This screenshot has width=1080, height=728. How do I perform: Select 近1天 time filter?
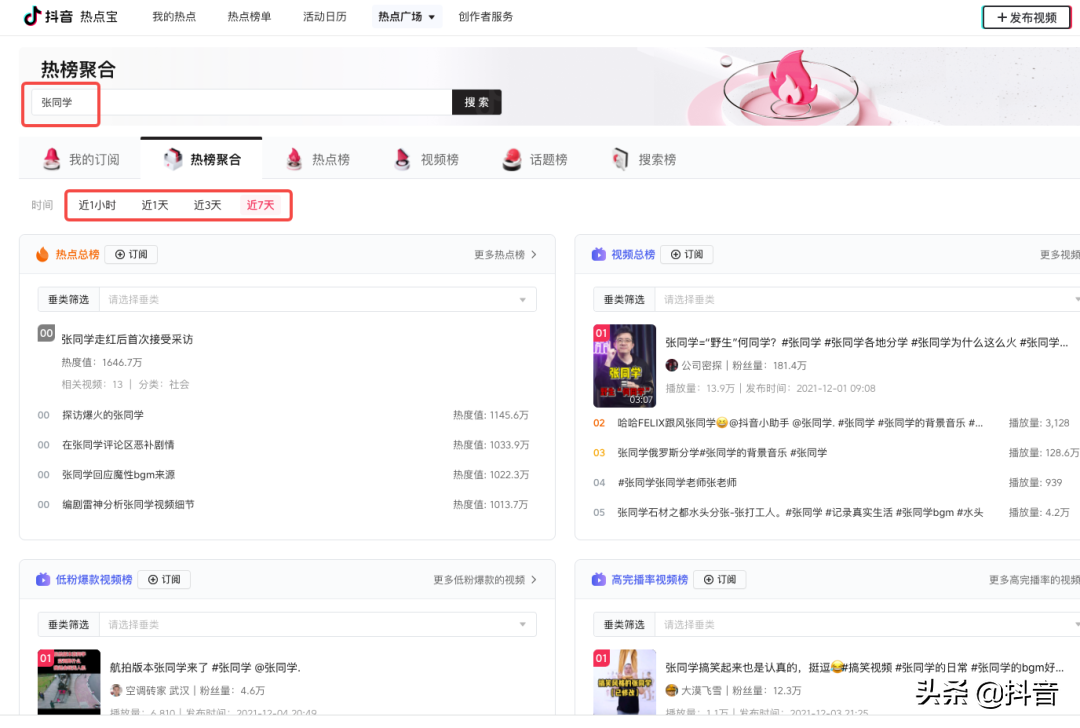pyautogui.click(x=155, y=205)
